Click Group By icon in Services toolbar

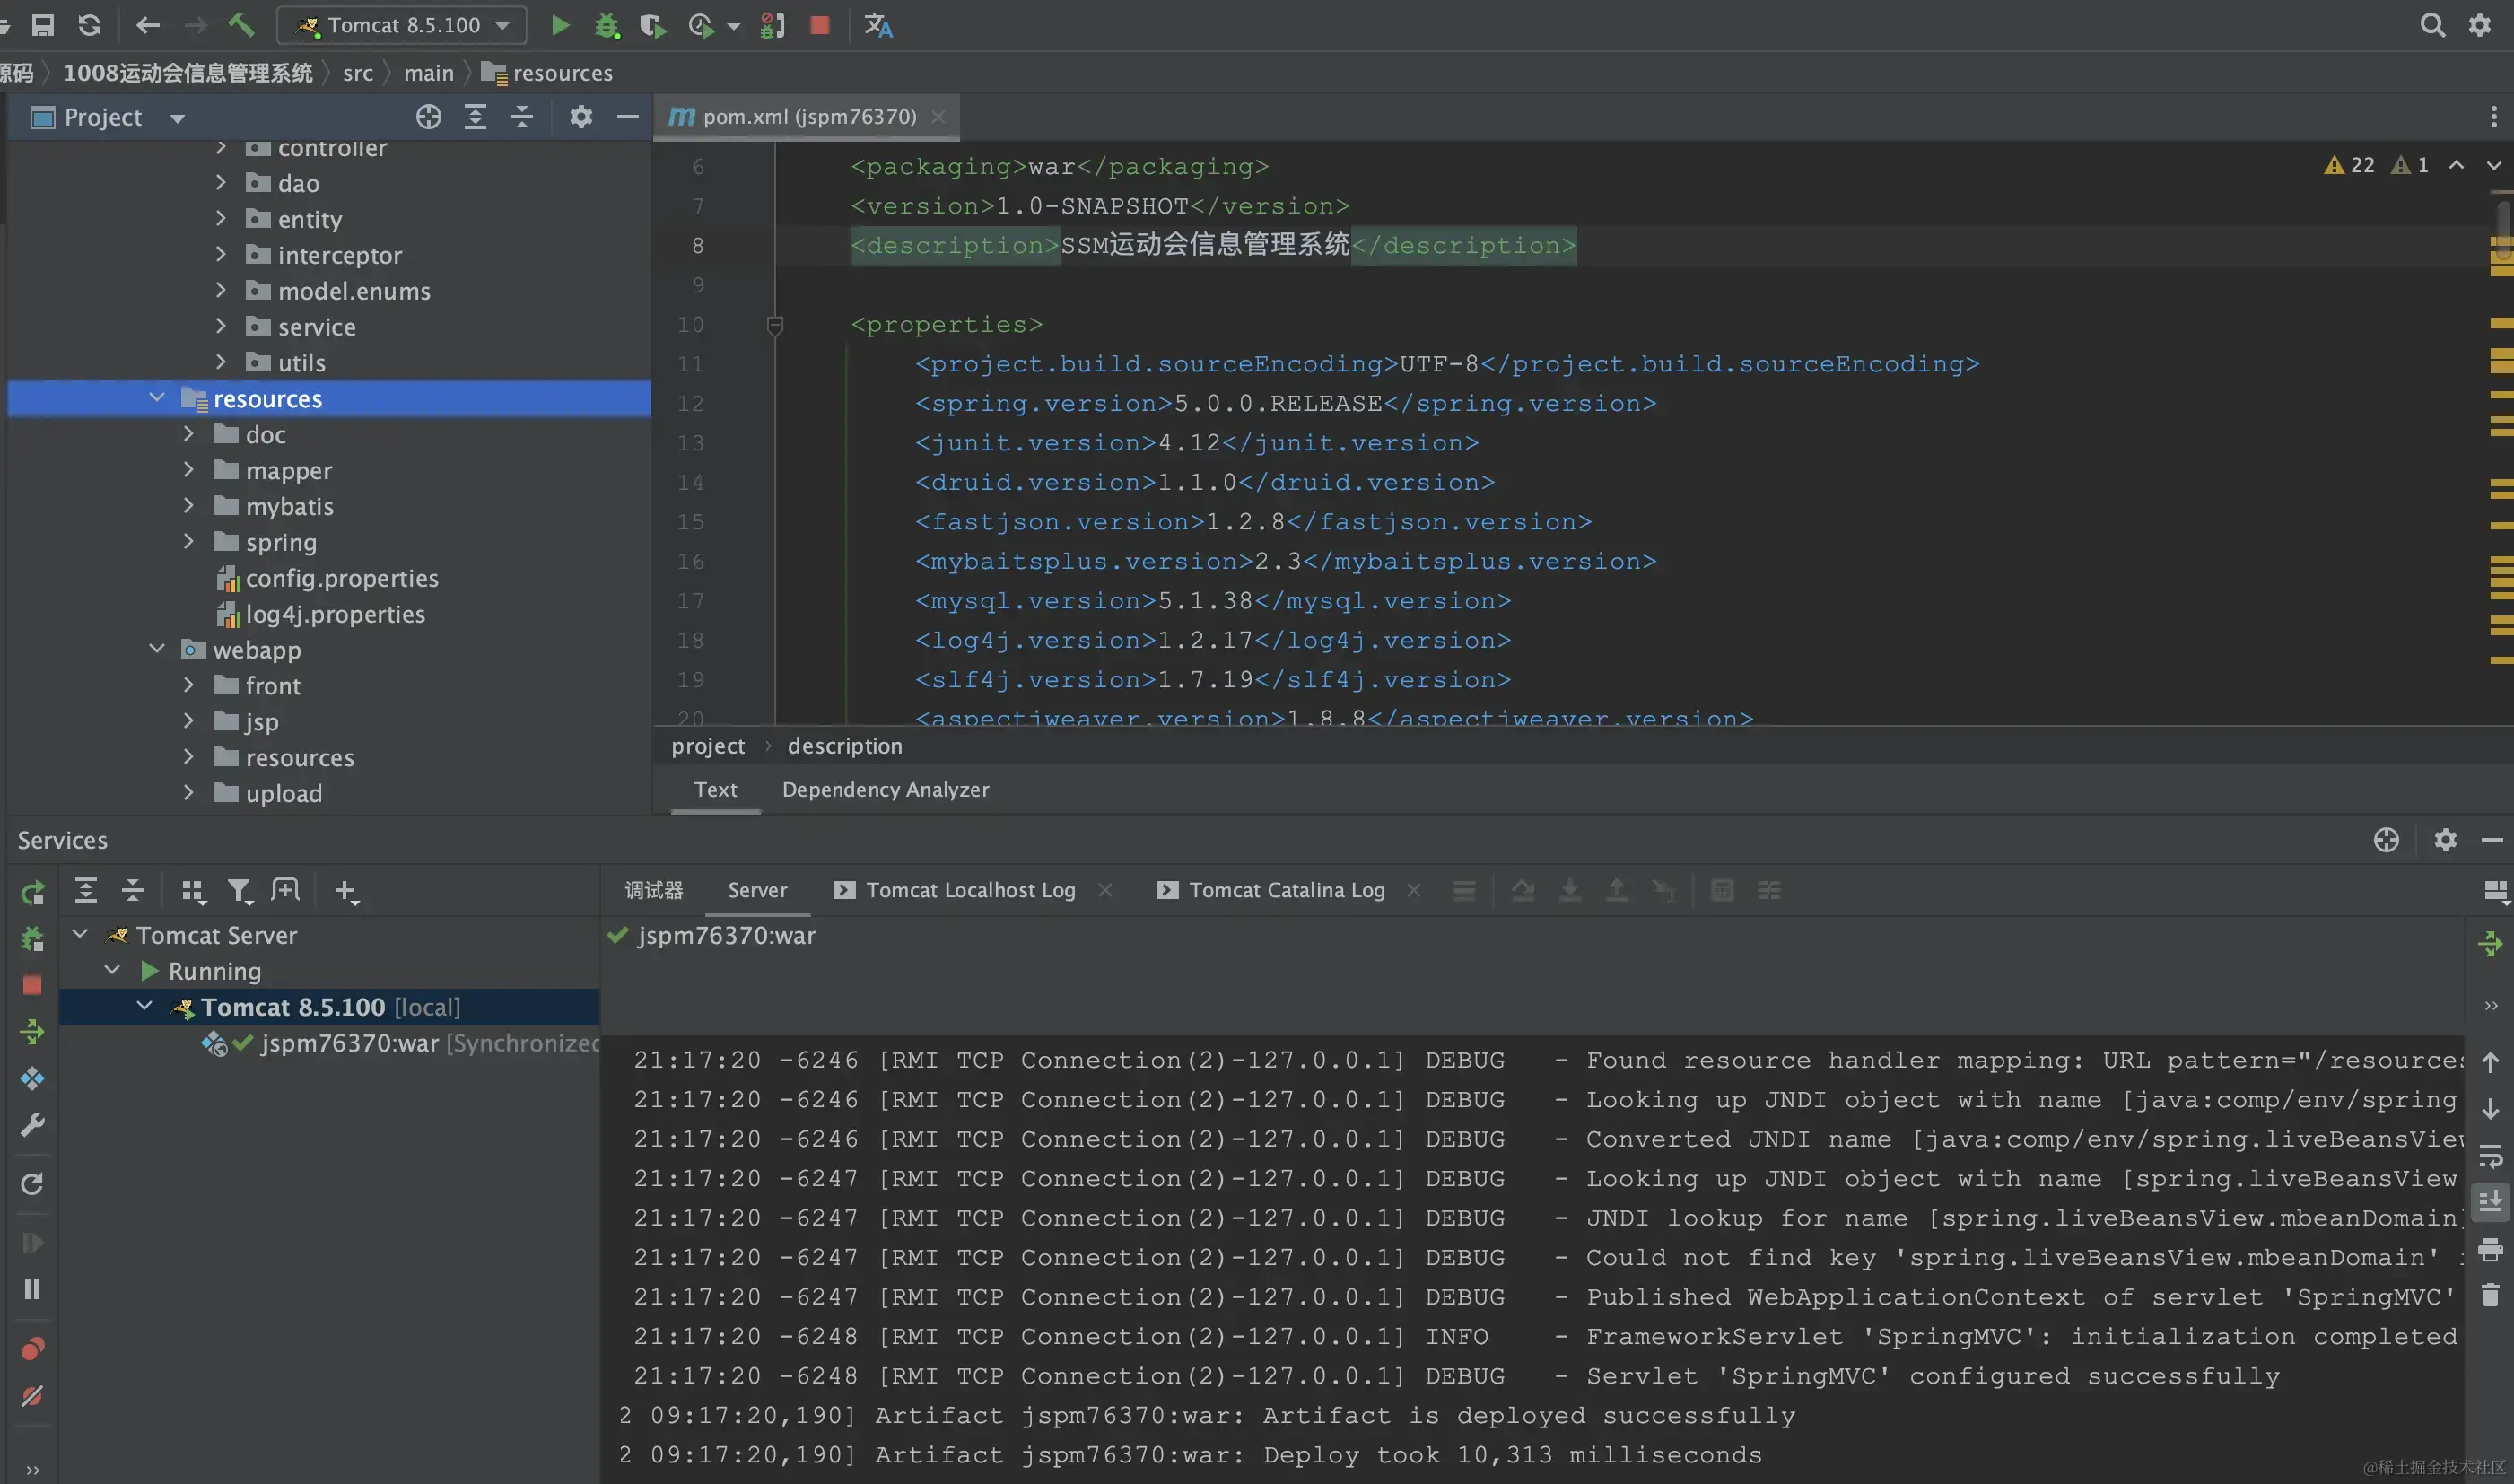pos(193,891)
